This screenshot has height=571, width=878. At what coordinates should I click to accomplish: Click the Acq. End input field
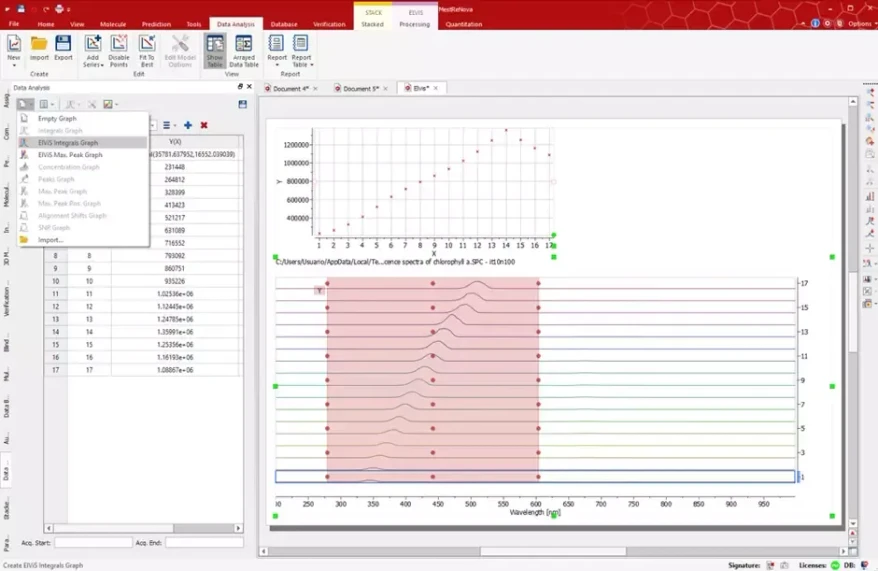(204, 542)
